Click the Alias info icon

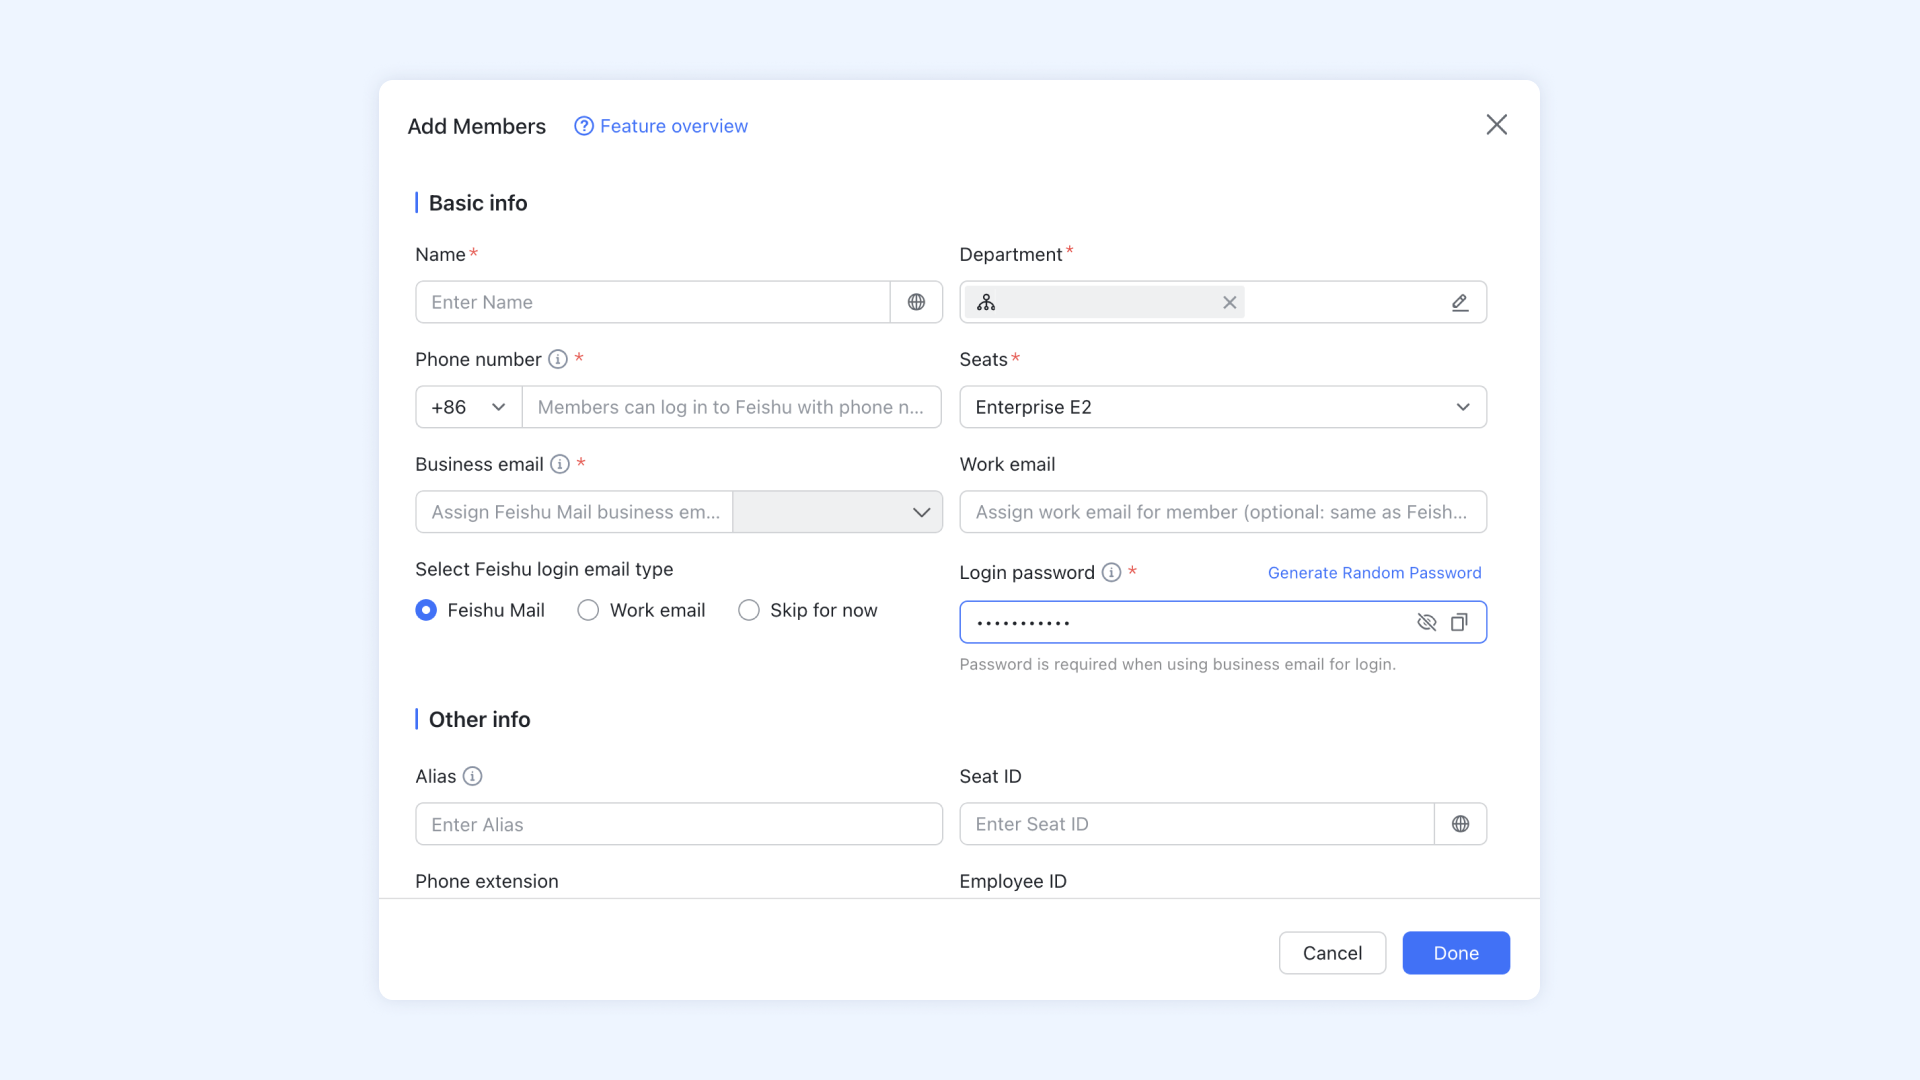(x=472, y=776)
